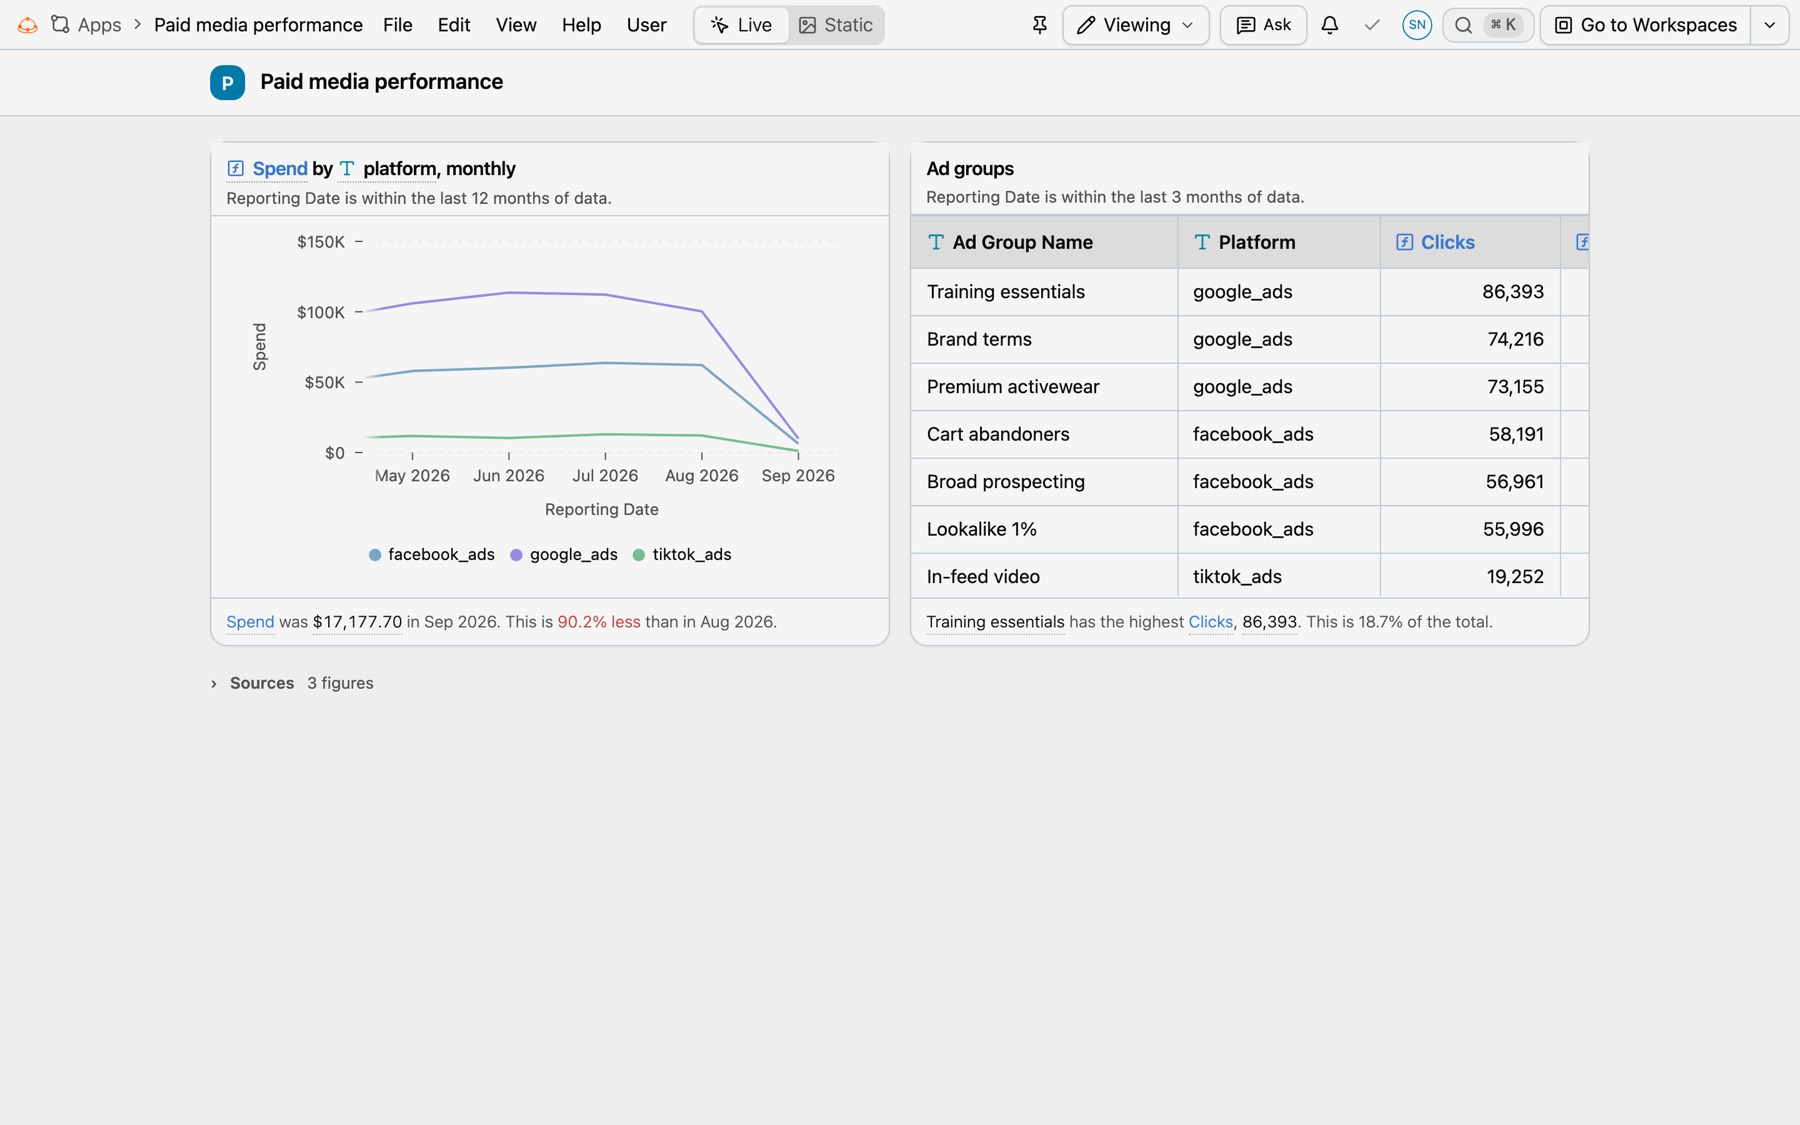Click the checkmark status icon
The height and width of the screenshot is (1125, 1800).
click(x=1372, y=25)
